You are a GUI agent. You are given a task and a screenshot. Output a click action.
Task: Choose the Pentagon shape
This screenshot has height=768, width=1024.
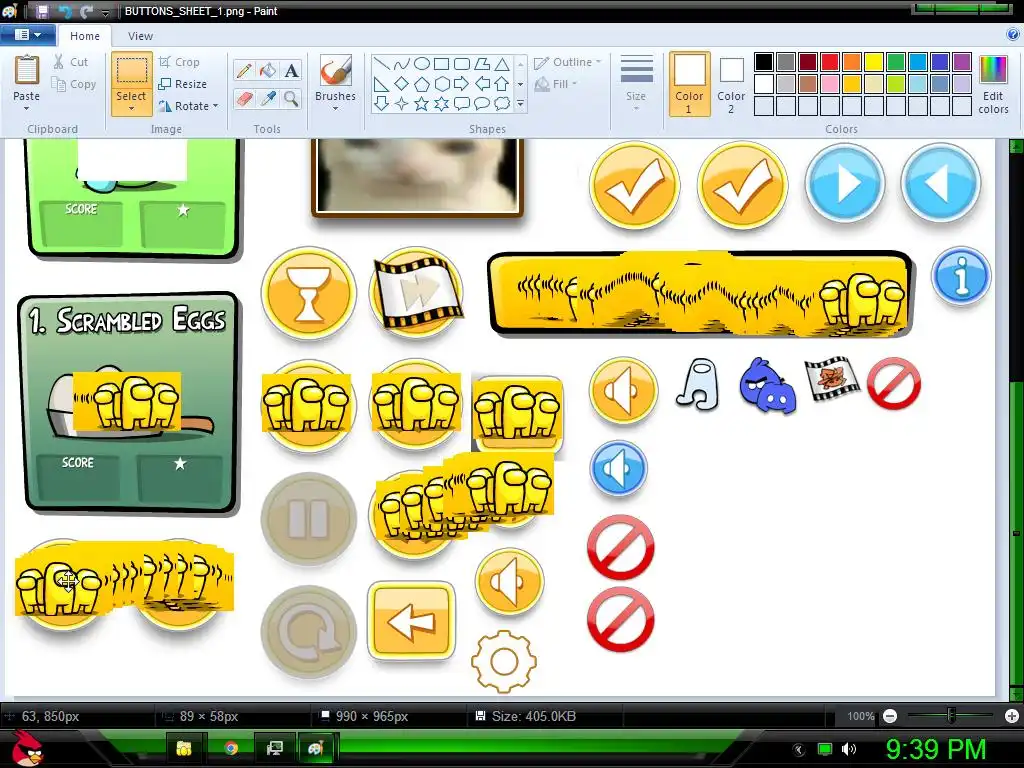(x=422, y=84)
